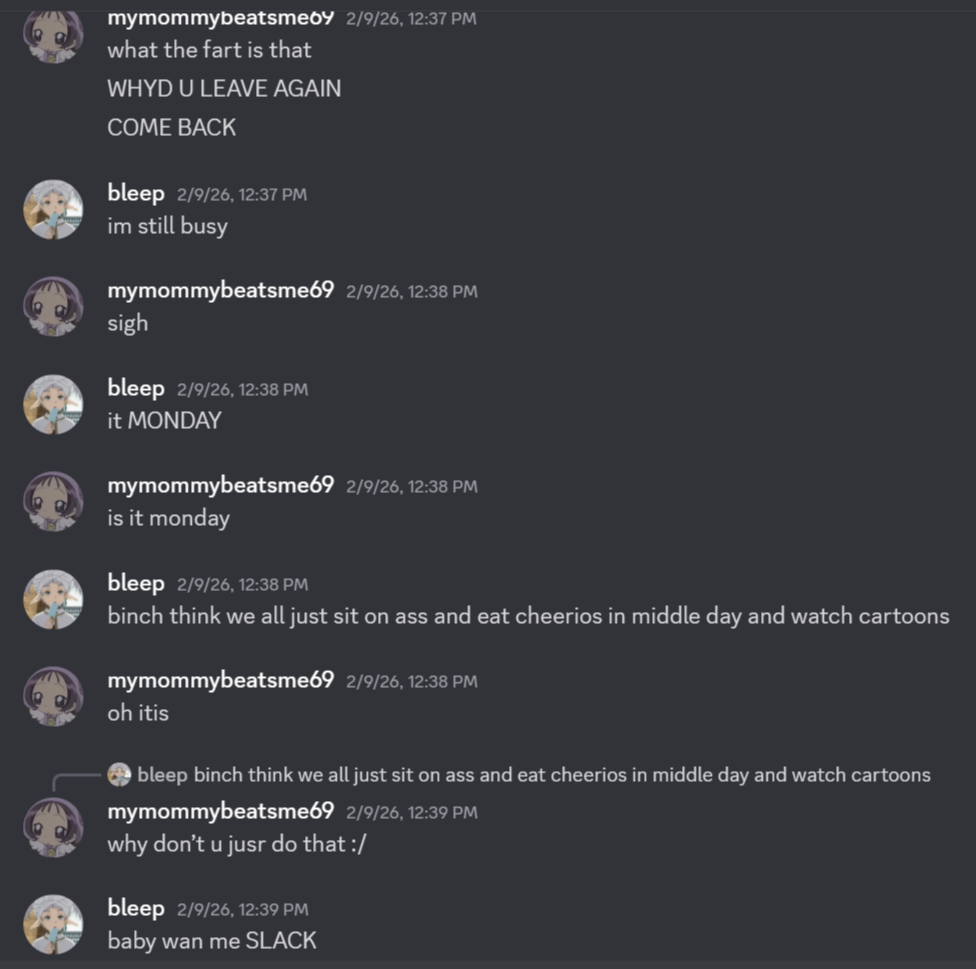
Task: Click bleep's avatar beside "it MONDAY" message
Action: coord(53,405)
